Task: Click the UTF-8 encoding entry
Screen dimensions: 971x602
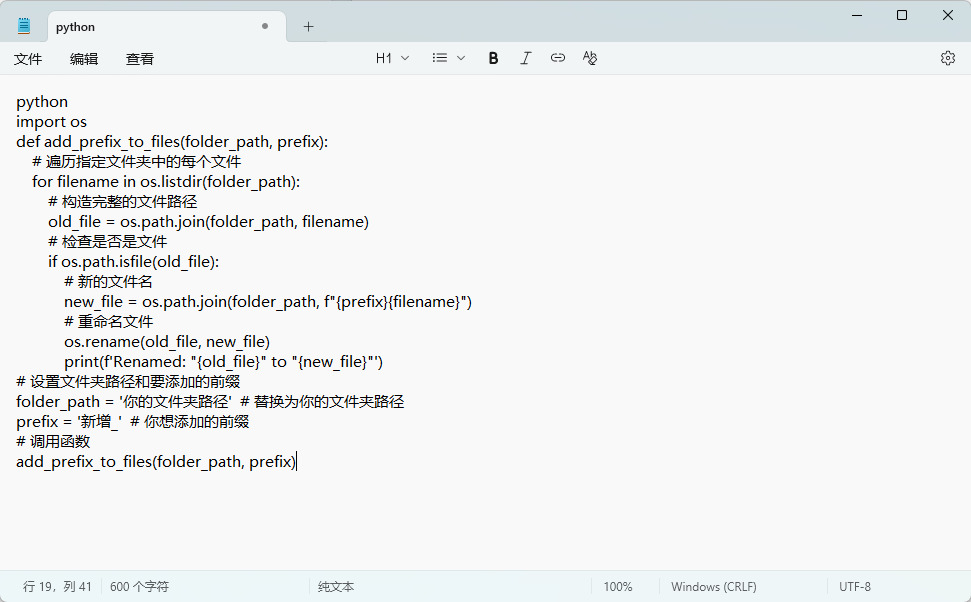Action: point(855,587)
